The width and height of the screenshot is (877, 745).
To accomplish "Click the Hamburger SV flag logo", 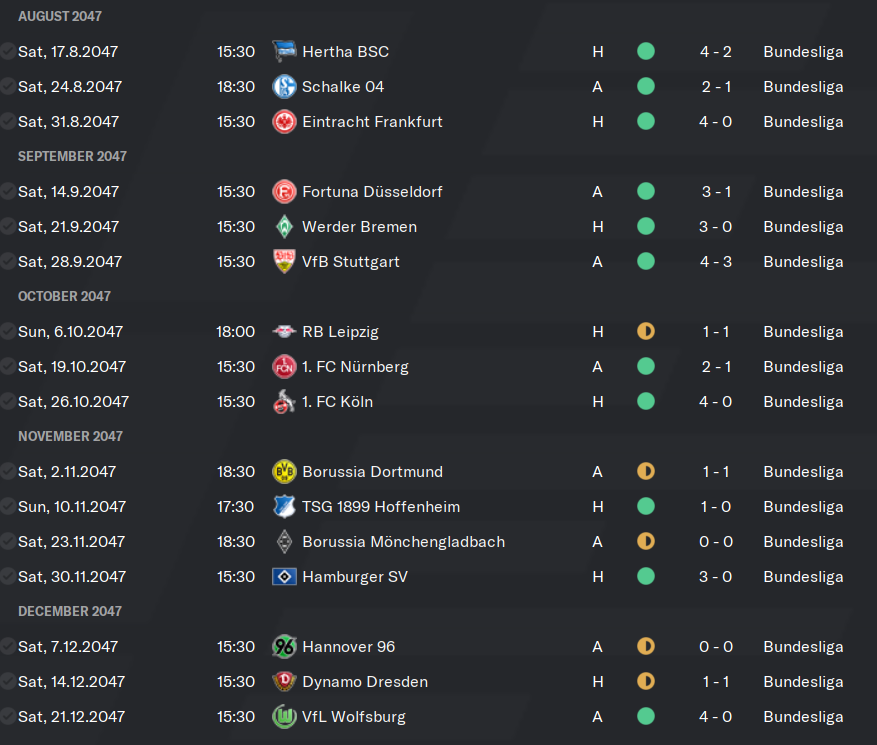I will tap(284, 577).
